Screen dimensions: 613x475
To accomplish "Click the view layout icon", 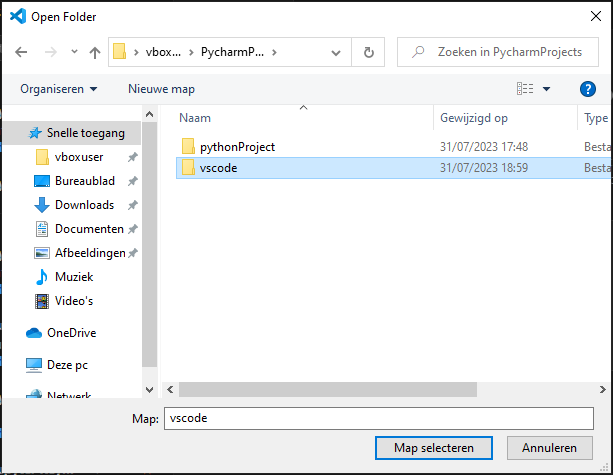I will point(525,89).
